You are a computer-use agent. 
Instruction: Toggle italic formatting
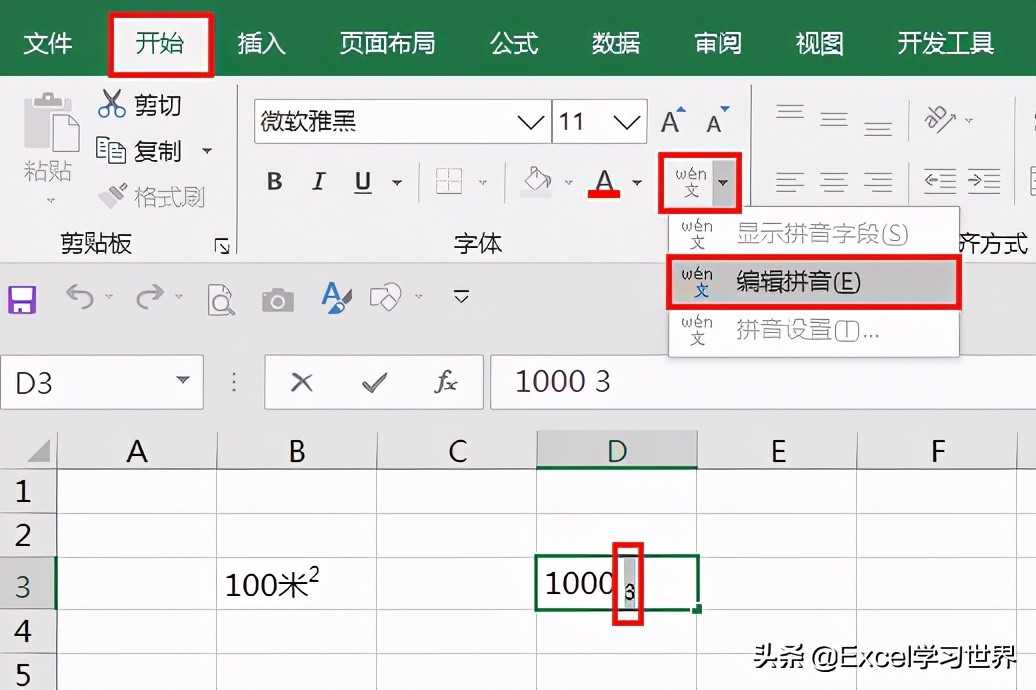(x=318, y=181)
